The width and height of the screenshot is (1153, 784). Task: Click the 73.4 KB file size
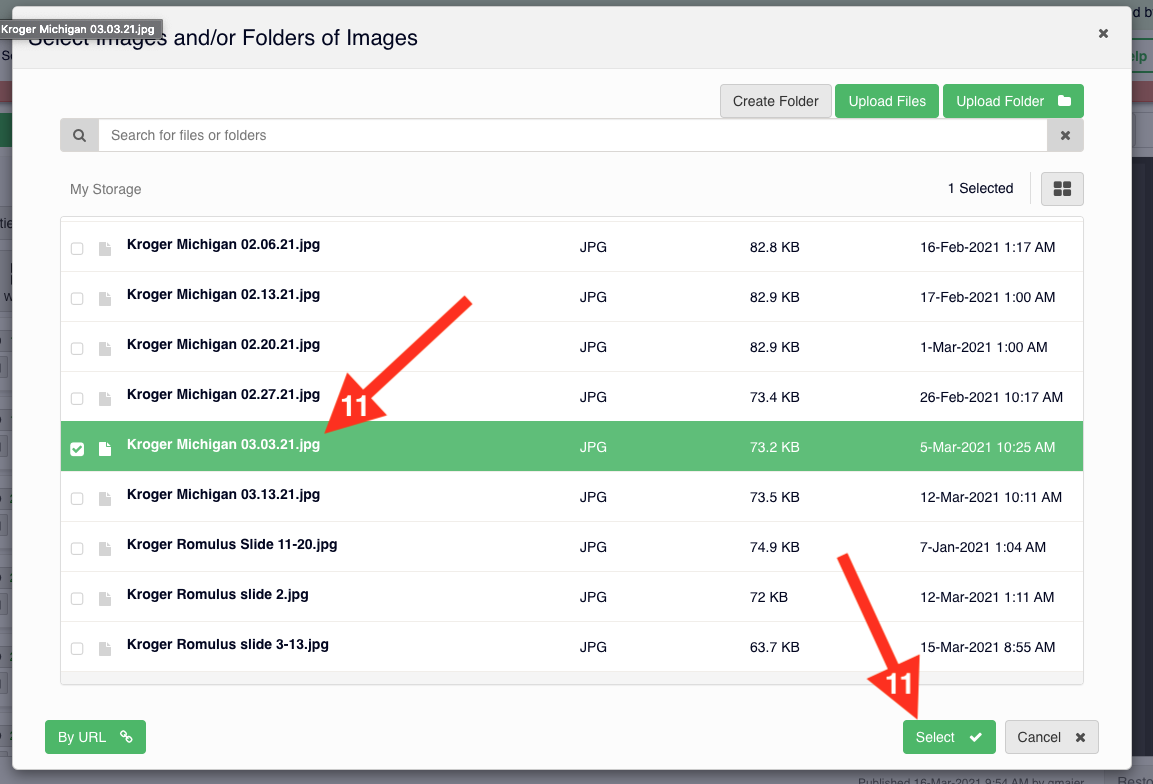(774, 398)
